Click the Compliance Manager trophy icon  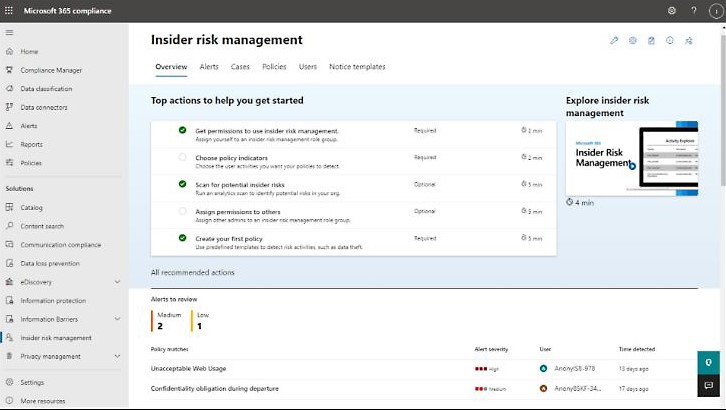click(x=9, y=70)
